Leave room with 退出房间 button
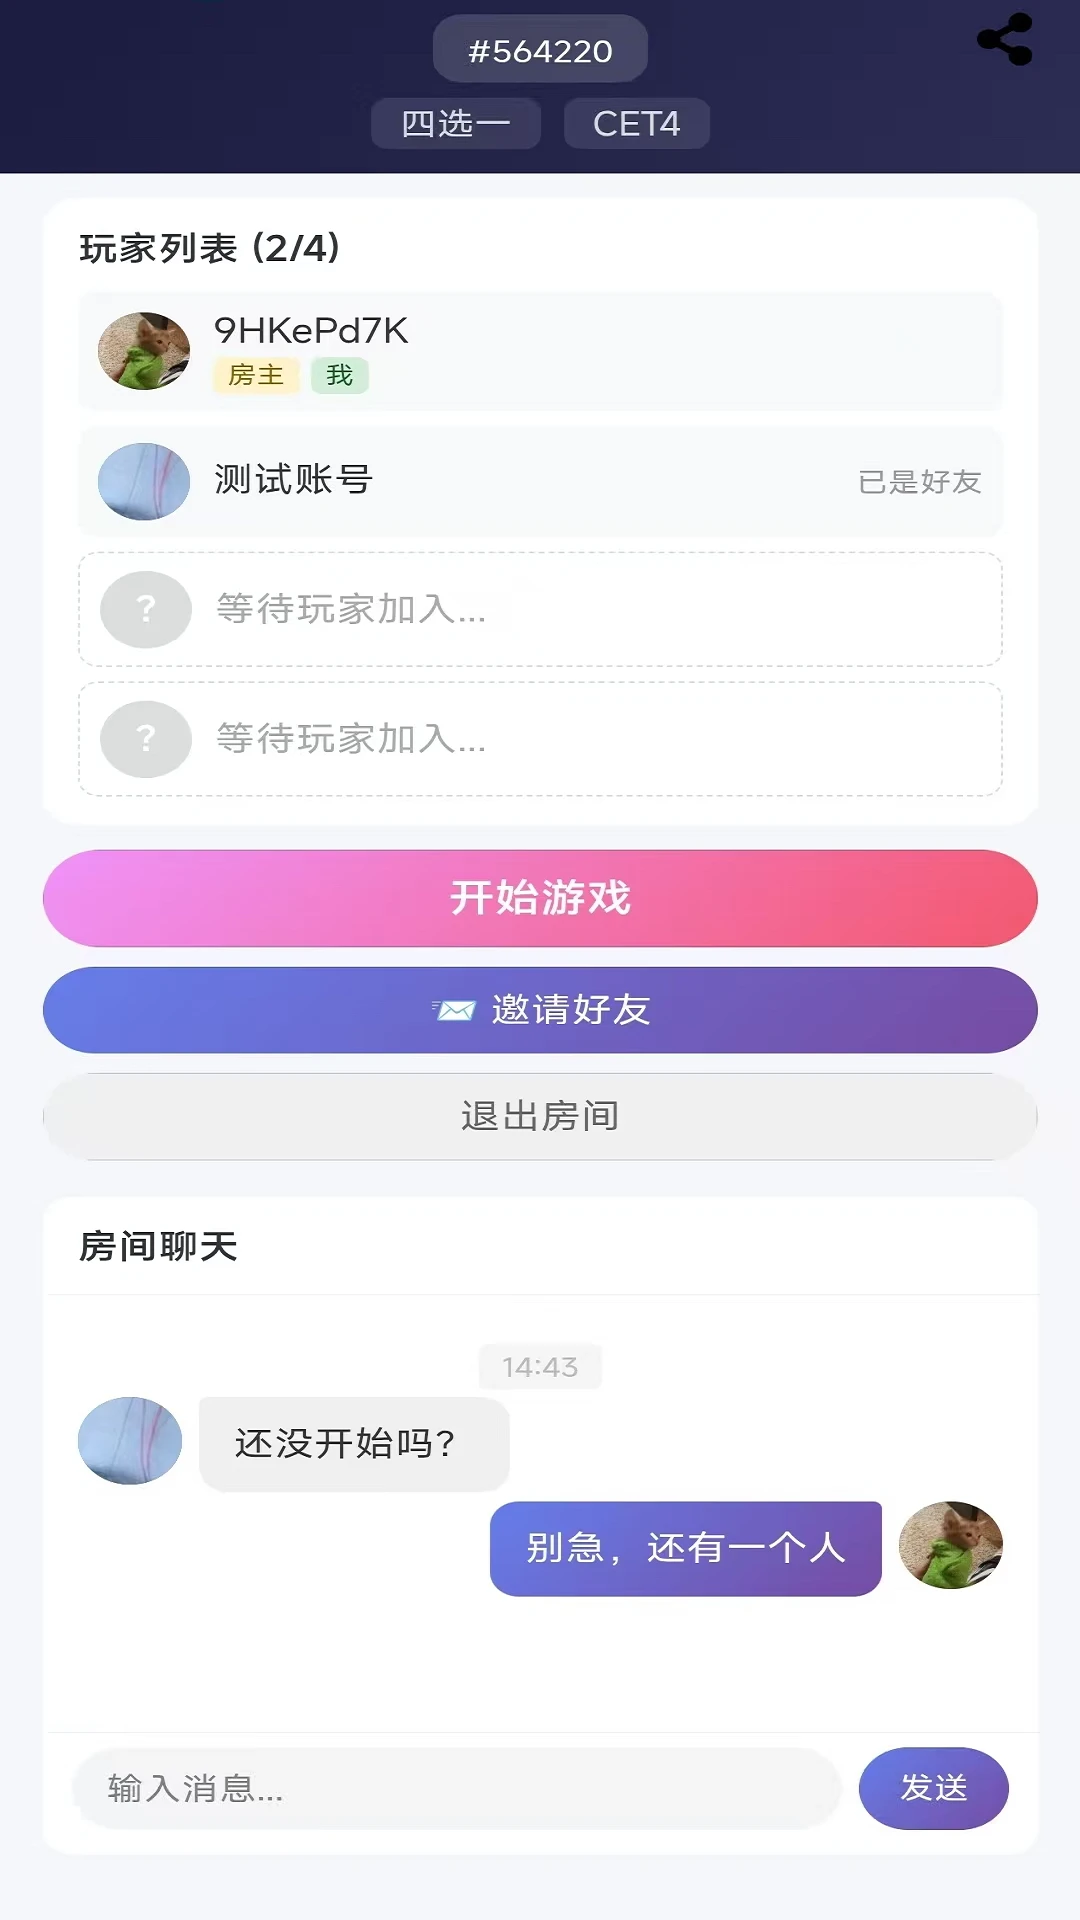The image size is (1080, 1920). [540, 1117]
